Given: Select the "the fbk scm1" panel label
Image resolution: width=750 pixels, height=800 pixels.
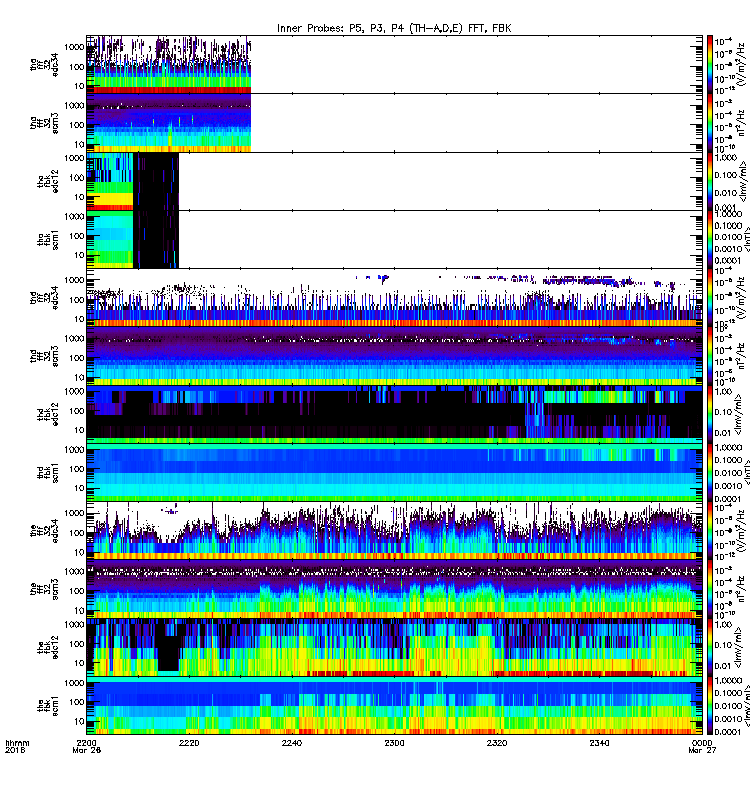Looking at the screenshot, I should tap(48, 705).
